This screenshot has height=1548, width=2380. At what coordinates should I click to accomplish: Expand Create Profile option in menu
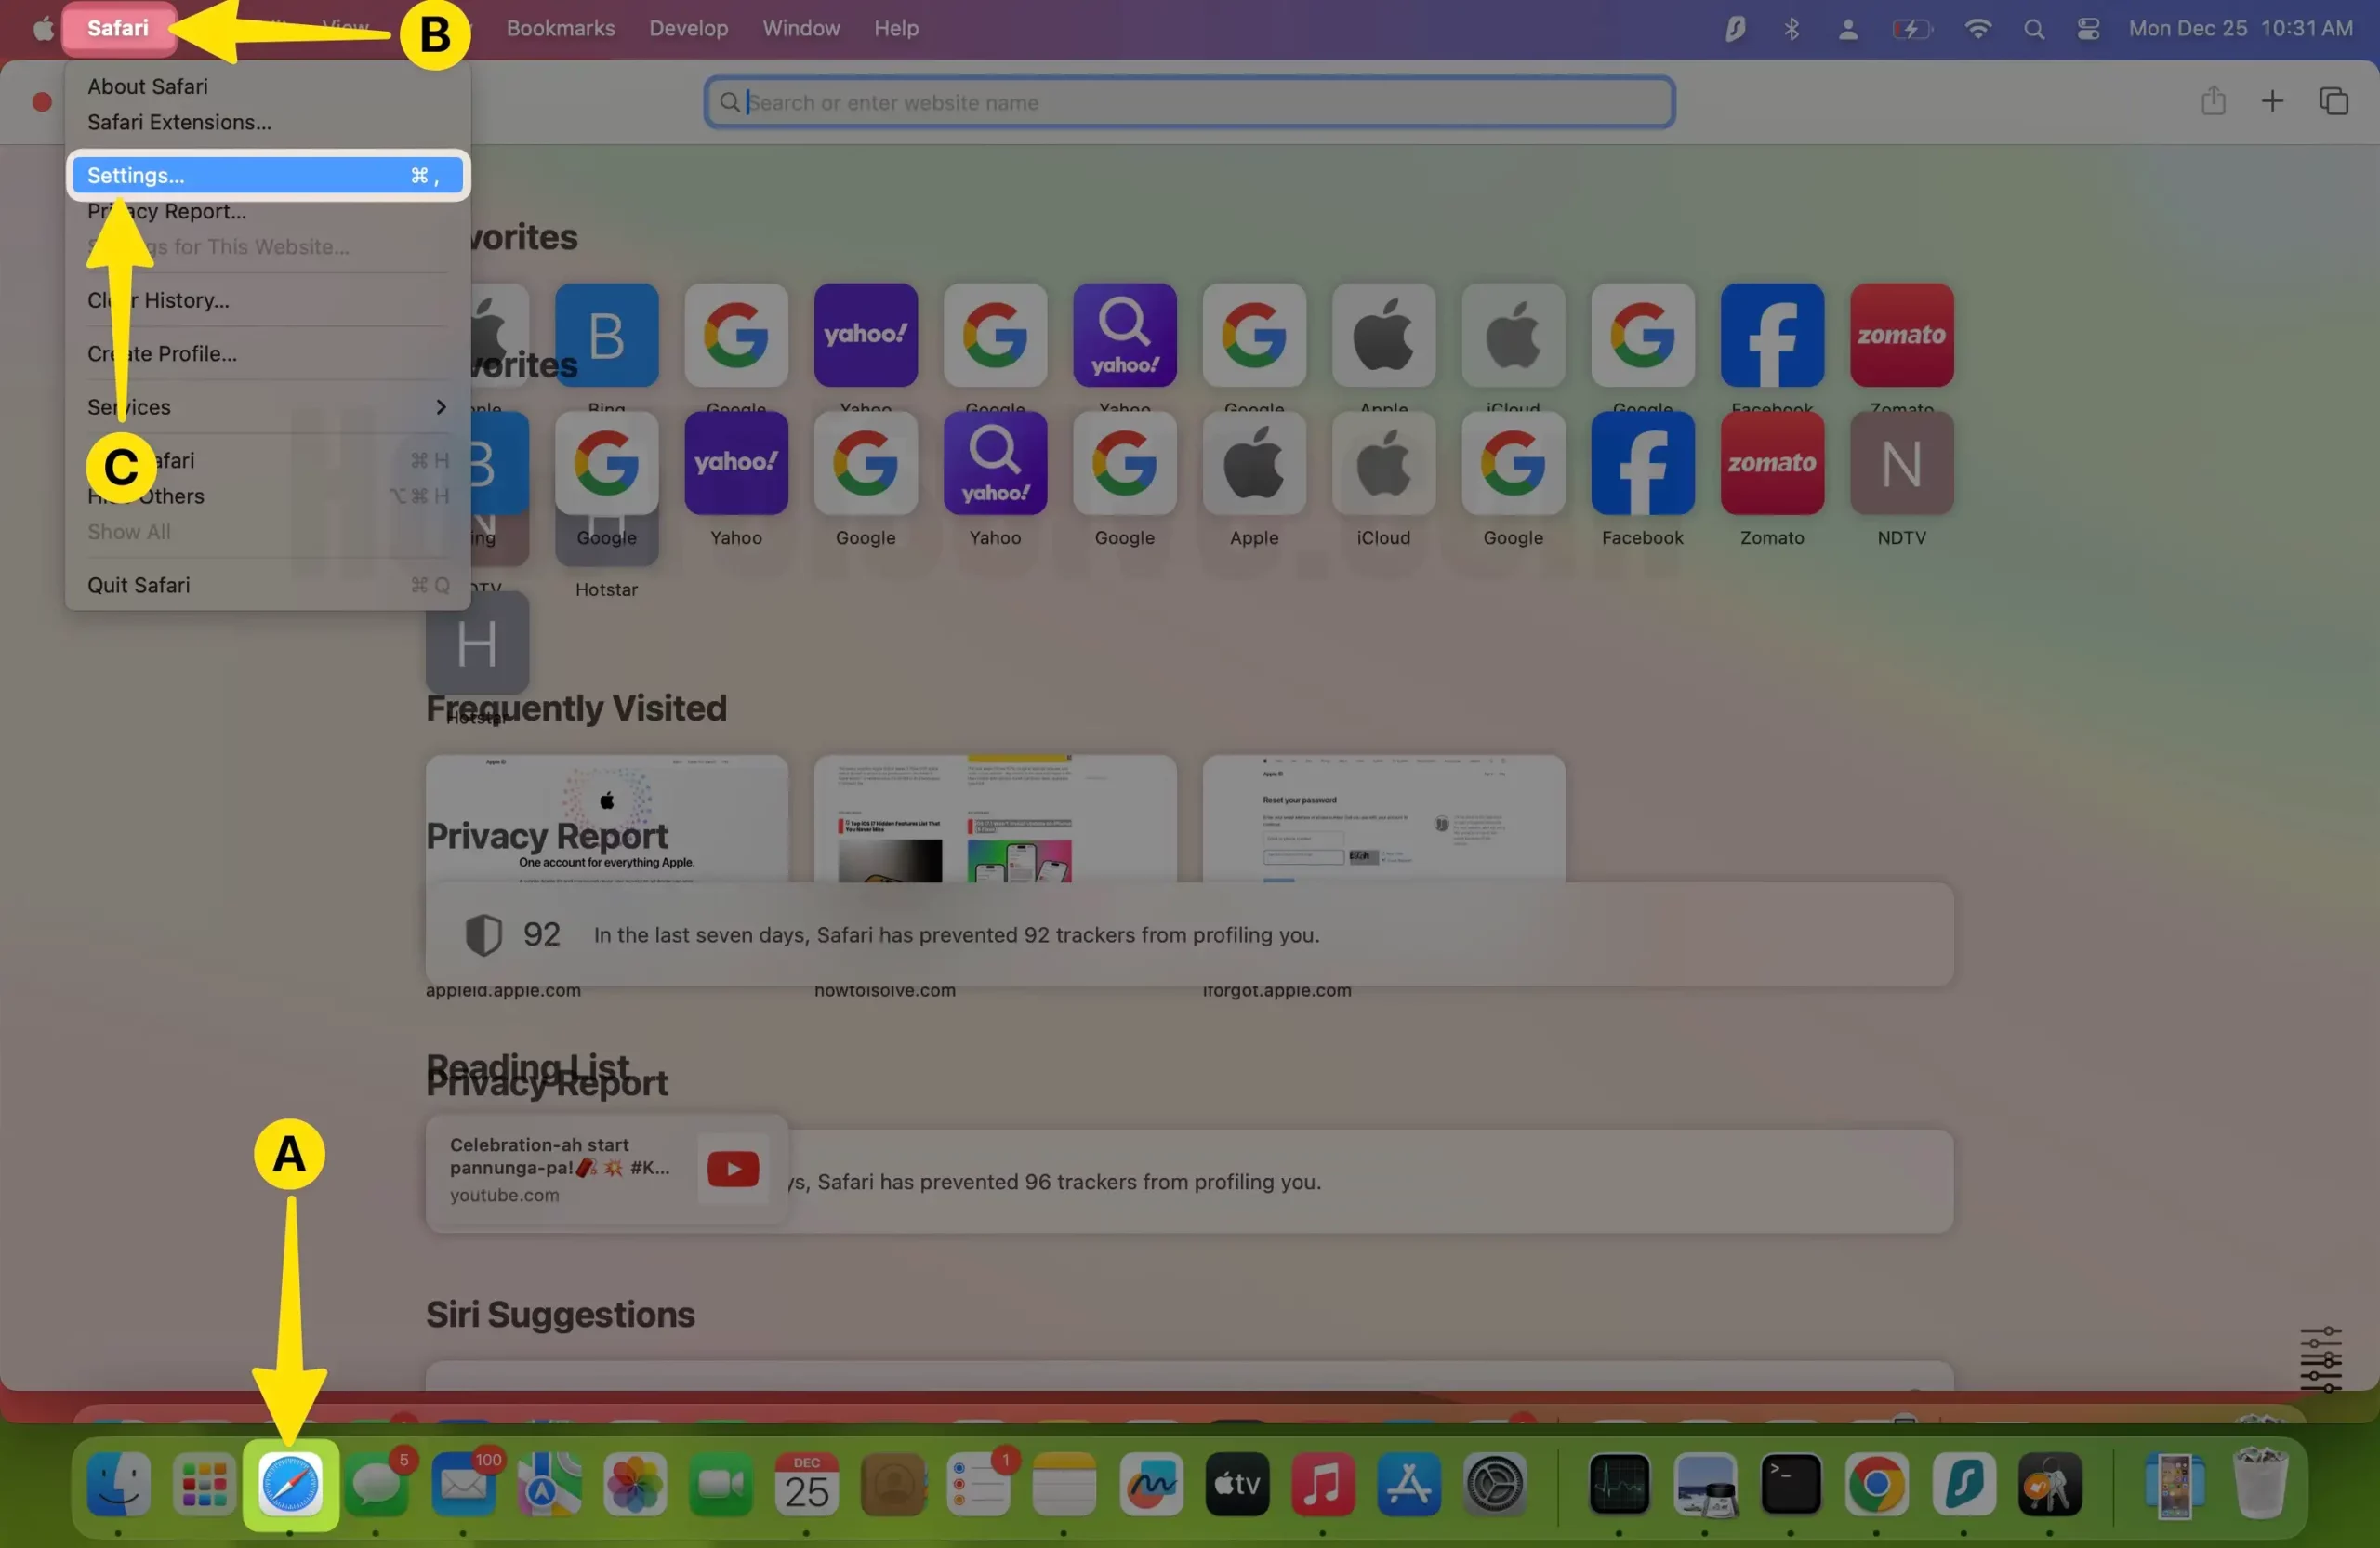162,352
